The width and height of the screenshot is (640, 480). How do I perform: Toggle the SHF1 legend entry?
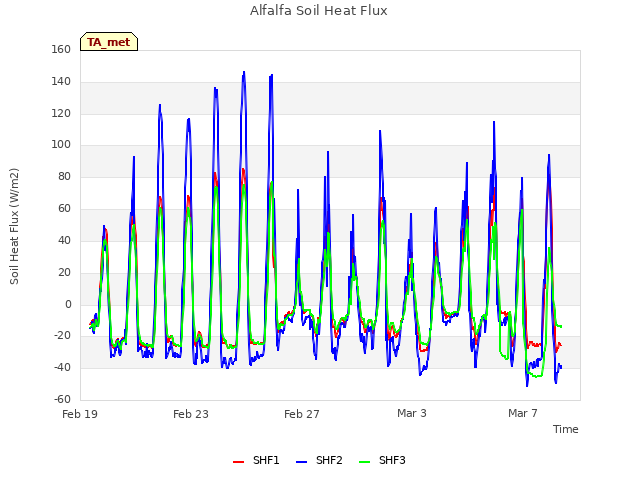(x=256, y=460)
